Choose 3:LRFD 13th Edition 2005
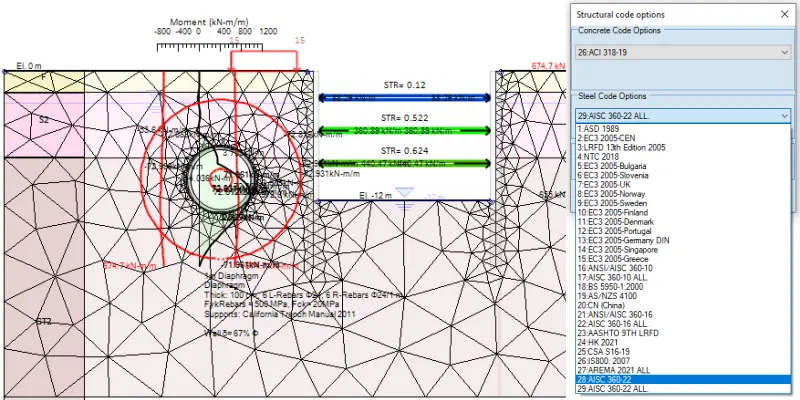This screenshot has width=800, height=400. point(683,147)
